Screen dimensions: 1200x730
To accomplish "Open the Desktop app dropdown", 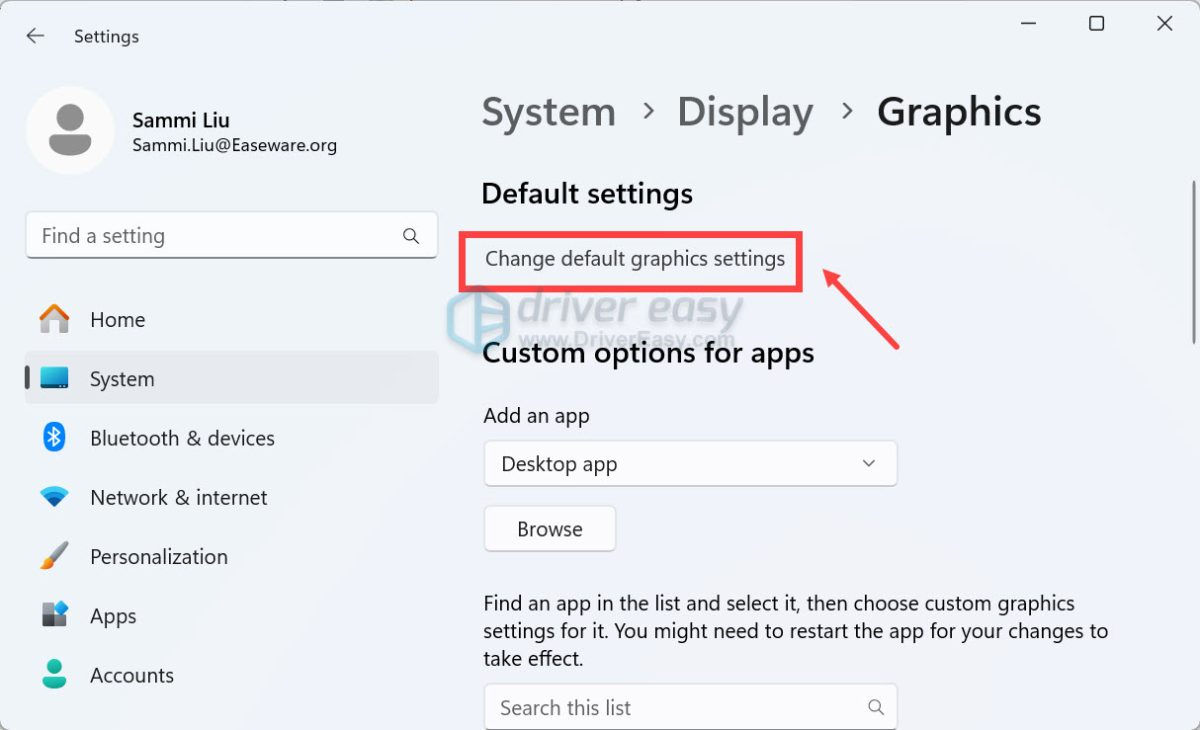I will click(x=690, y=463).
